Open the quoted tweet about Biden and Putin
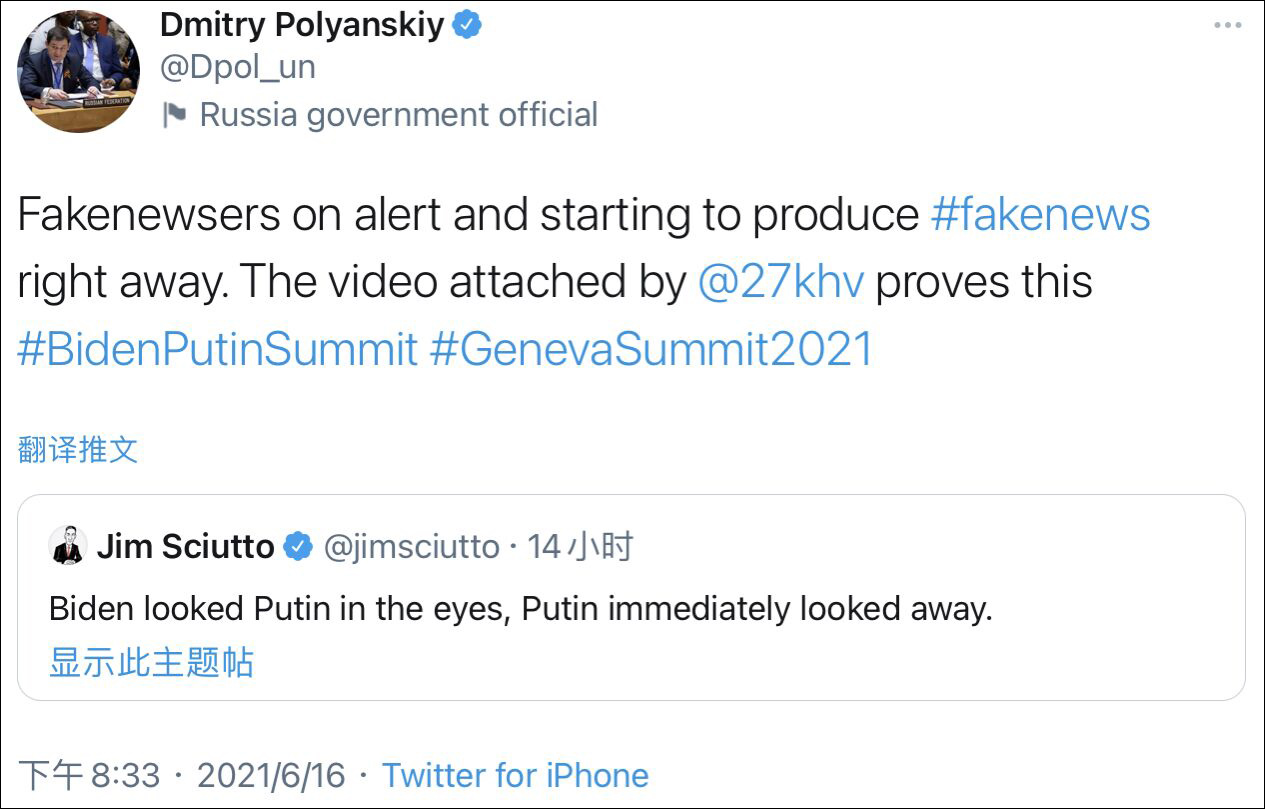Image resolution: width=1265 pixels, height=809 pixels. [x=520, y=608]
